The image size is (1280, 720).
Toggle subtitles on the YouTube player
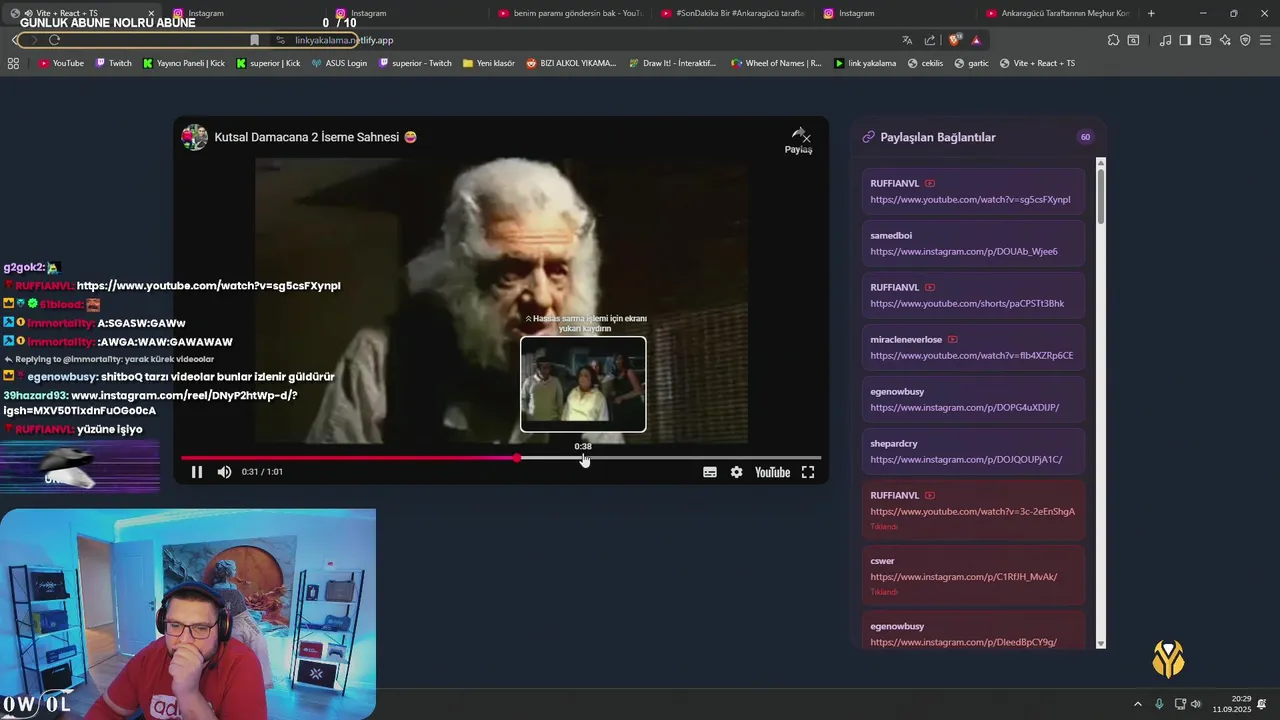coord(710,472)
